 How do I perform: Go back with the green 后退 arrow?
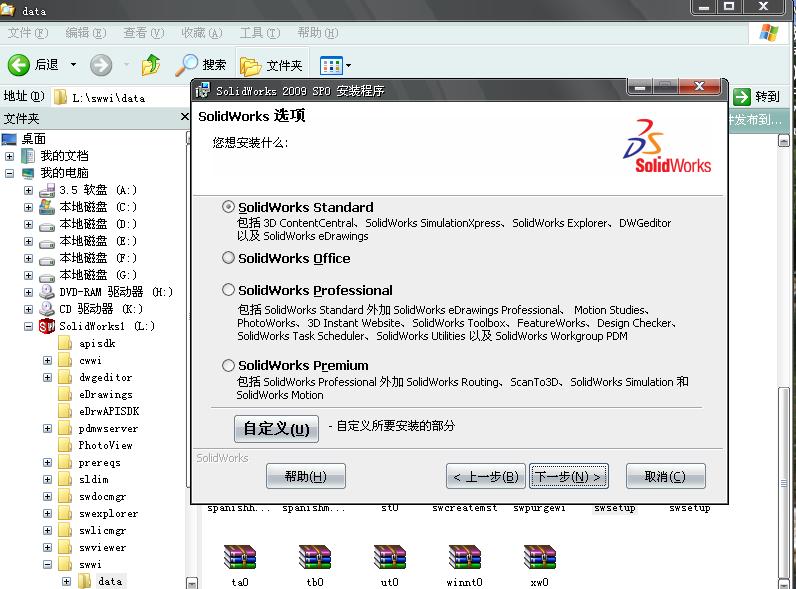coord(19,65)
